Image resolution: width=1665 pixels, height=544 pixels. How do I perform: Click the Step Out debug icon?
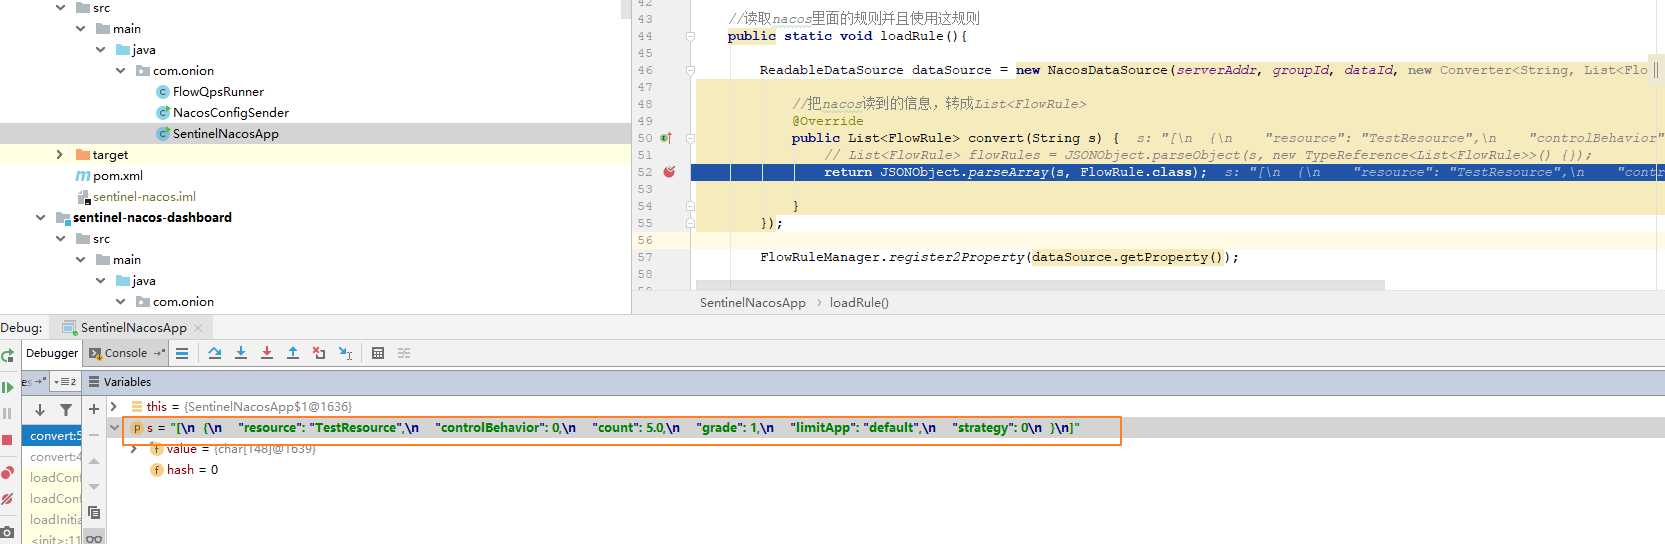click(293, 353)
